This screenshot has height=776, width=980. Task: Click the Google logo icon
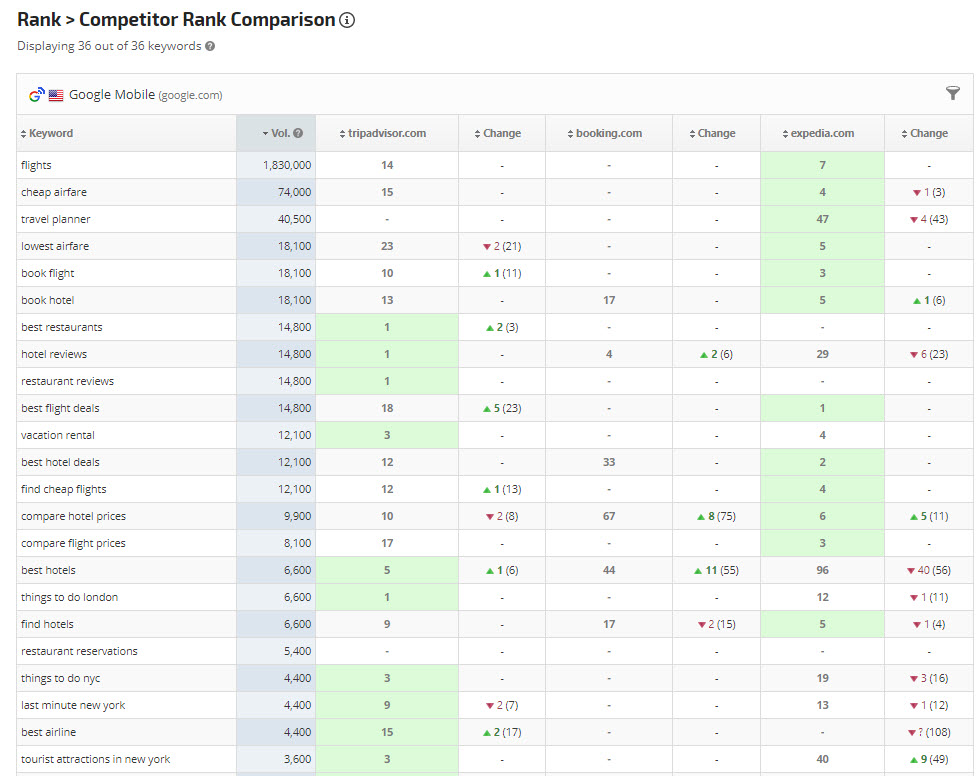(x=36, y=95)
